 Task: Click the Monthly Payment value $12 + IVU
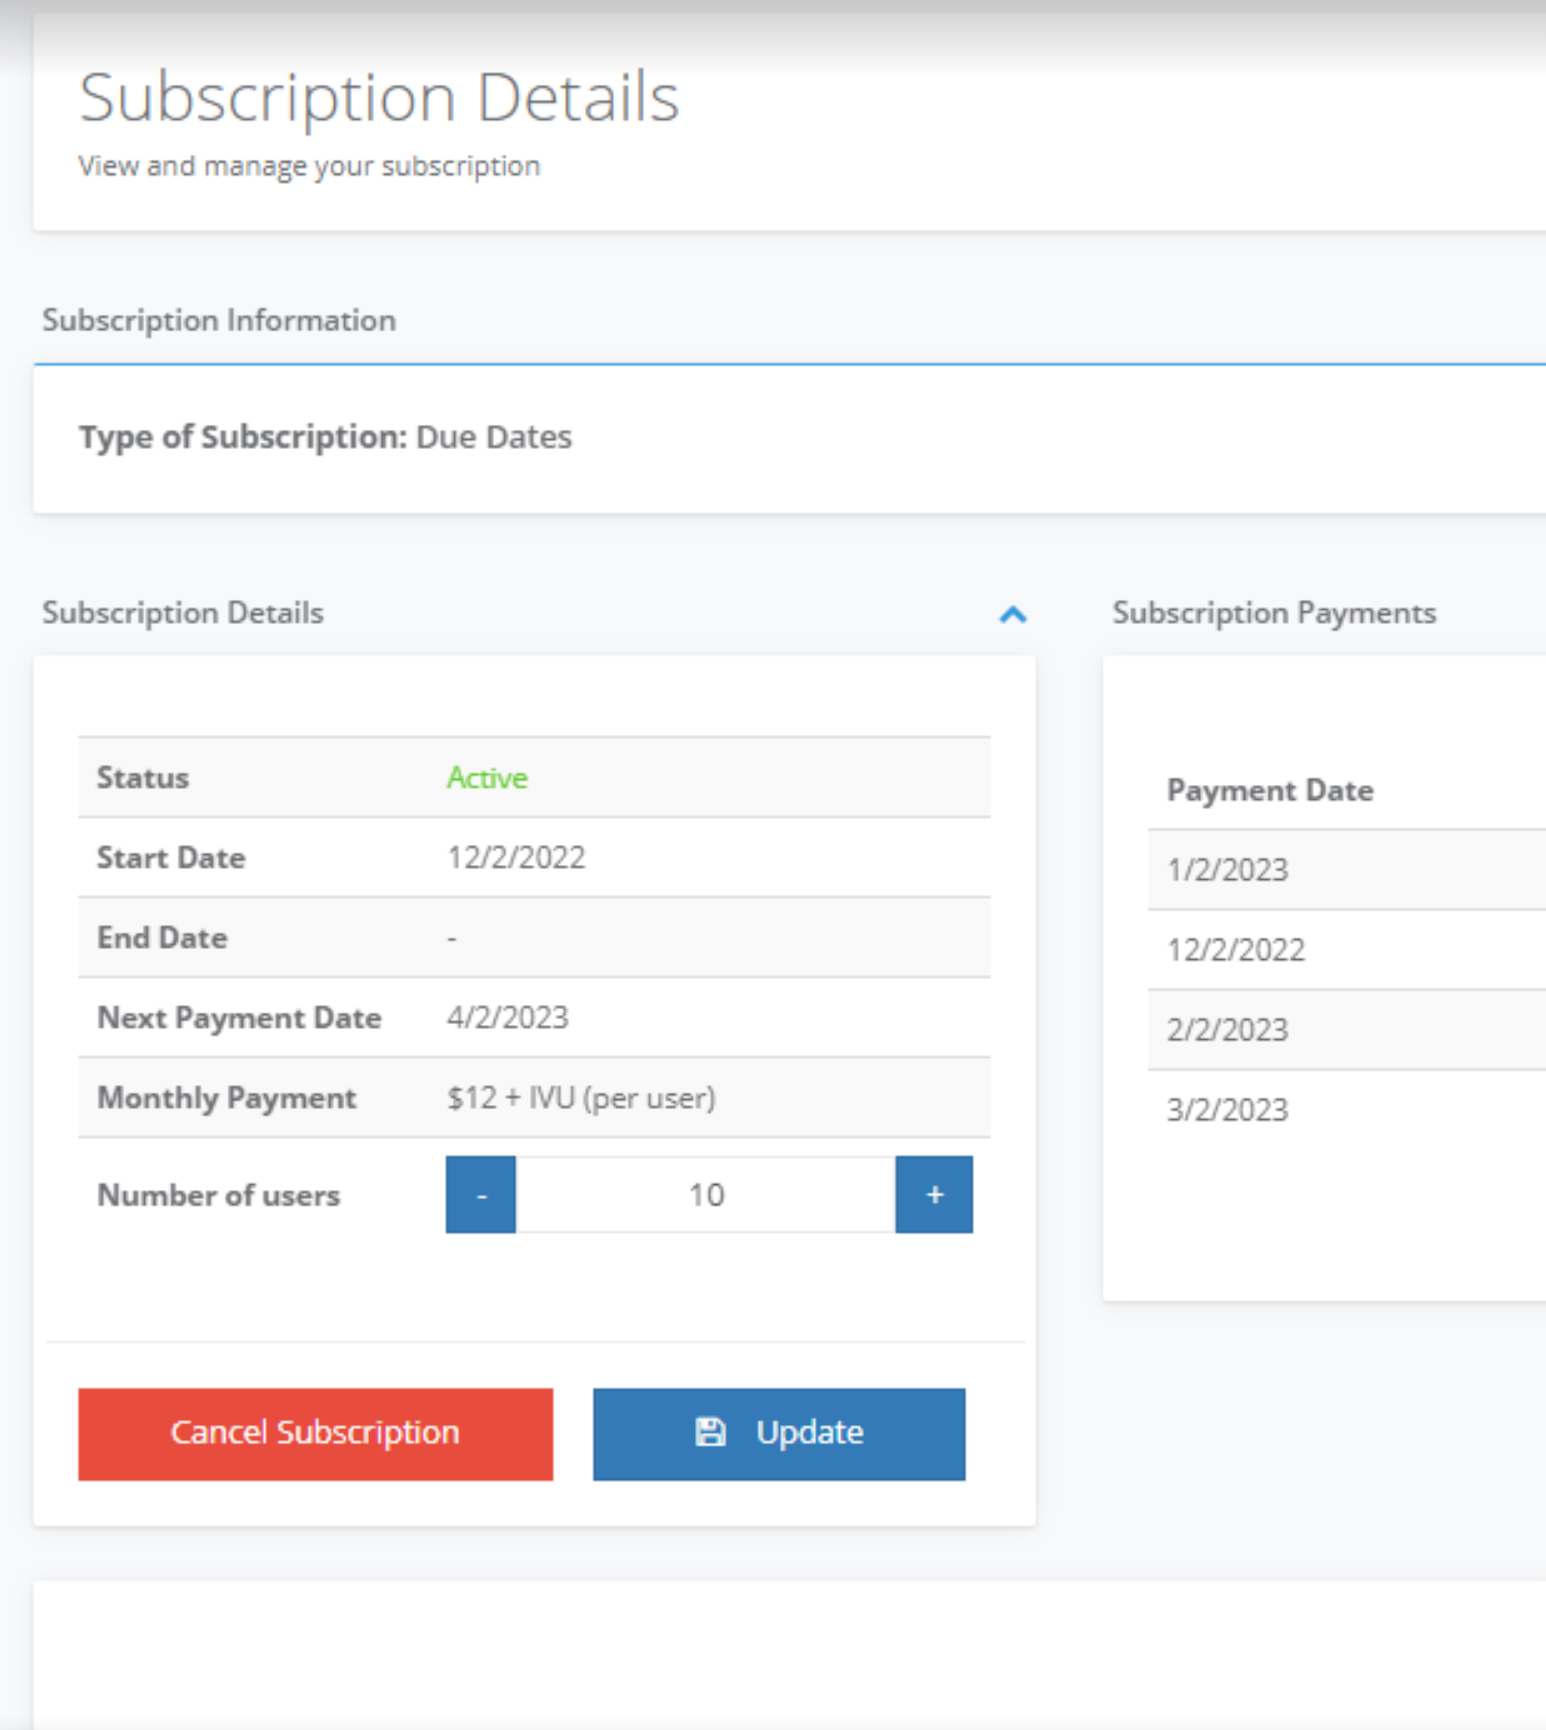coord(581,1098)
